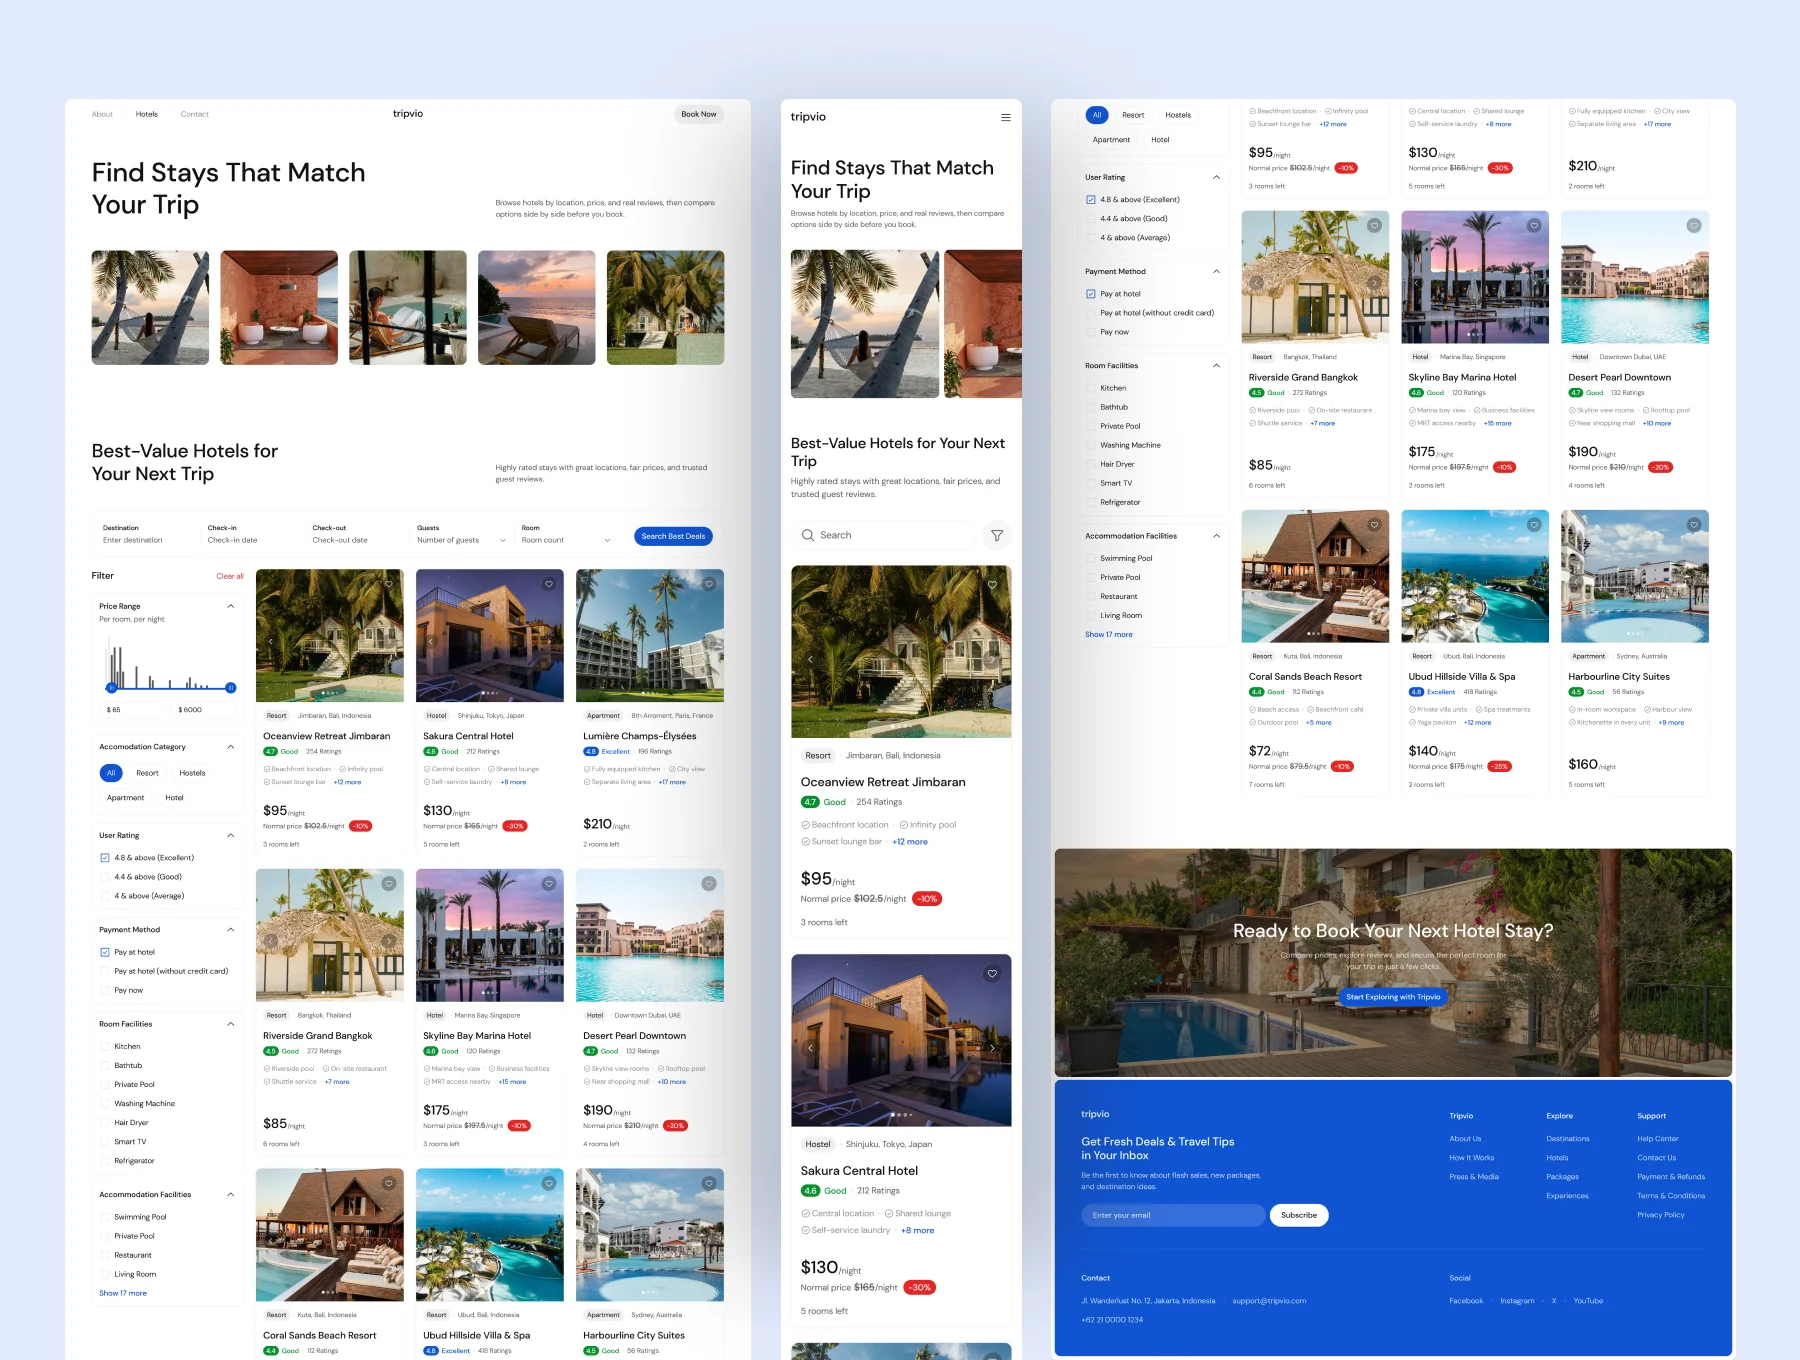Heart Harbourline City Suites in footer mockup
Image resolution: width=1800 pixels, height=1360 pixels.
(1694, 525)
